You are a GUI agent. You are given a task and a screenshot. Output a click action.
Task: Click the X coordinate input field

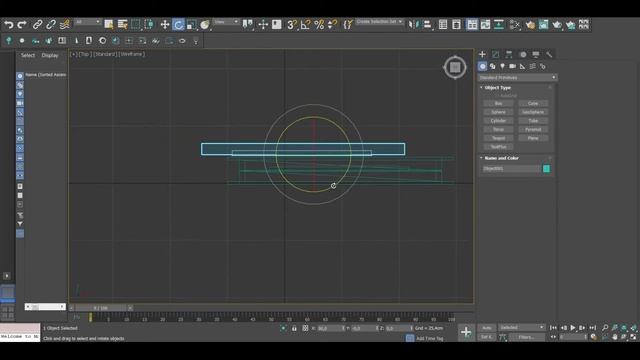point(331,328)
